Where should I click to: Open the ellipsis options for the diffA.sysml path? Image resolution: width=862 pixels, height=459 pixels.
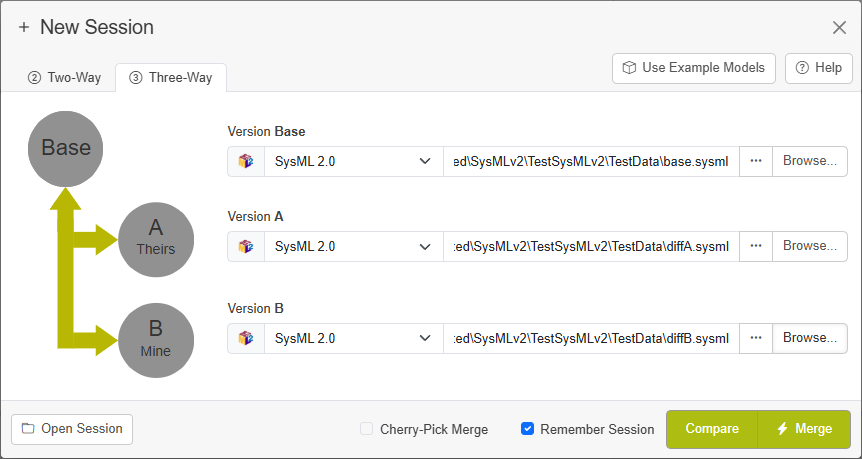[756, 246]
